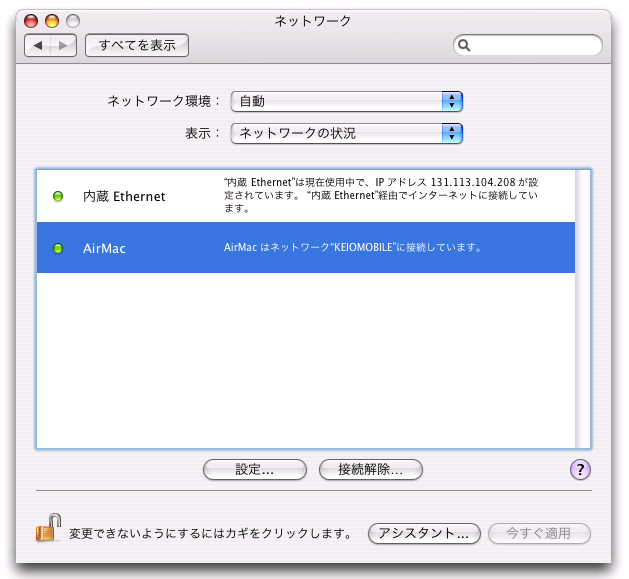Image resolution: width=629 pixels, height=579 pixels.
Task: Select the 内蔵 Ethernet entry in the list
Action: tap(124, 197)
